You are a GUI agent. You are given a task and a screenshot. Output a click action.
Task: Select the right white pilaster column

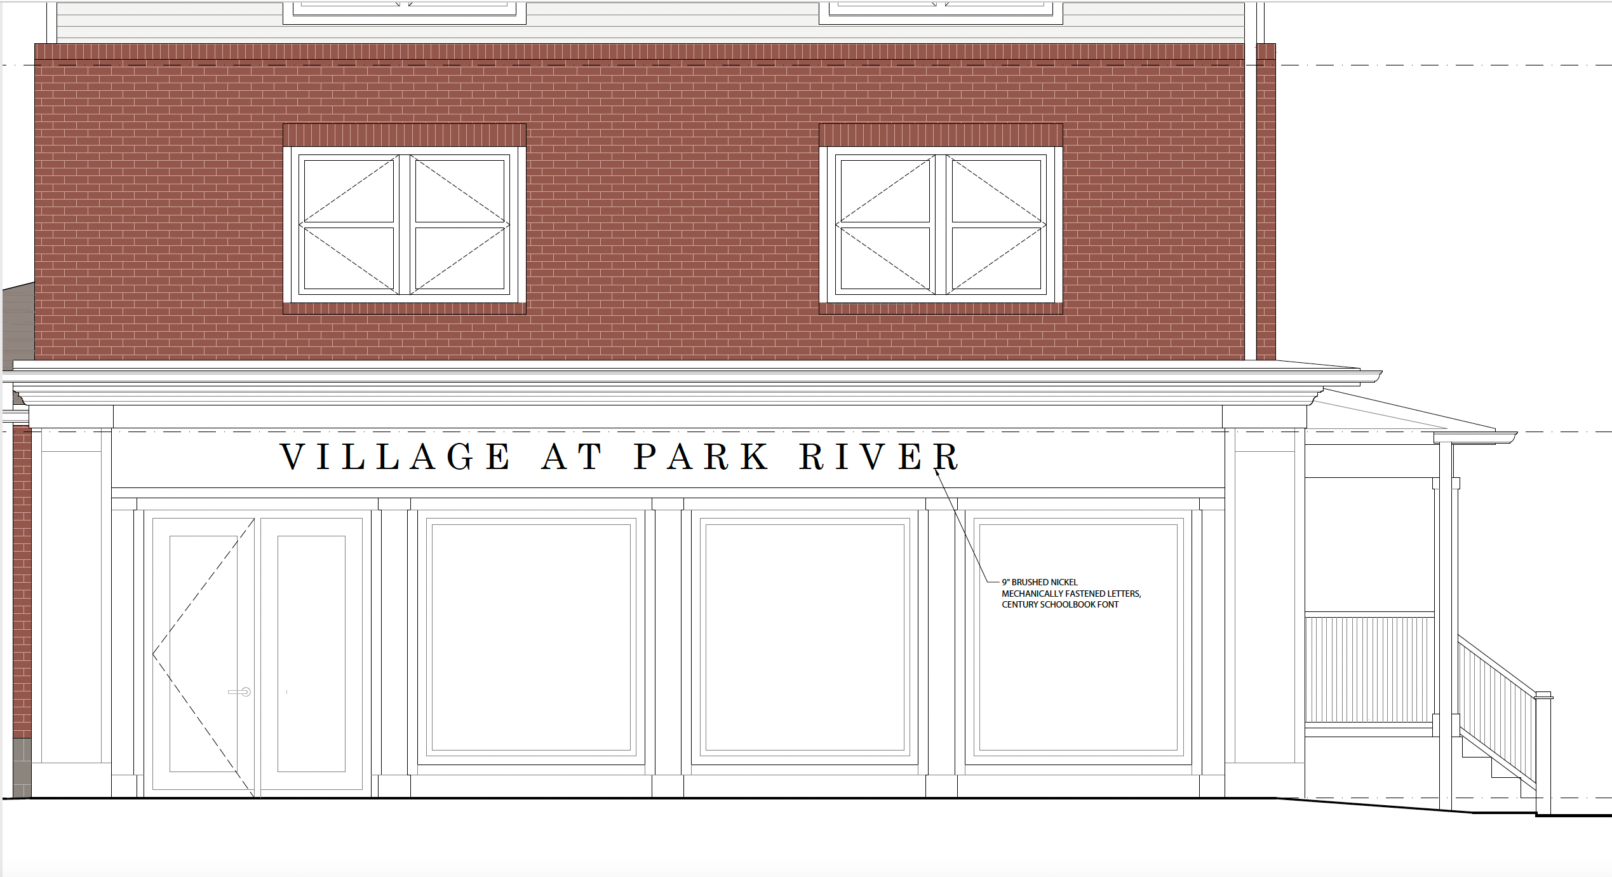click(1264, 600)
